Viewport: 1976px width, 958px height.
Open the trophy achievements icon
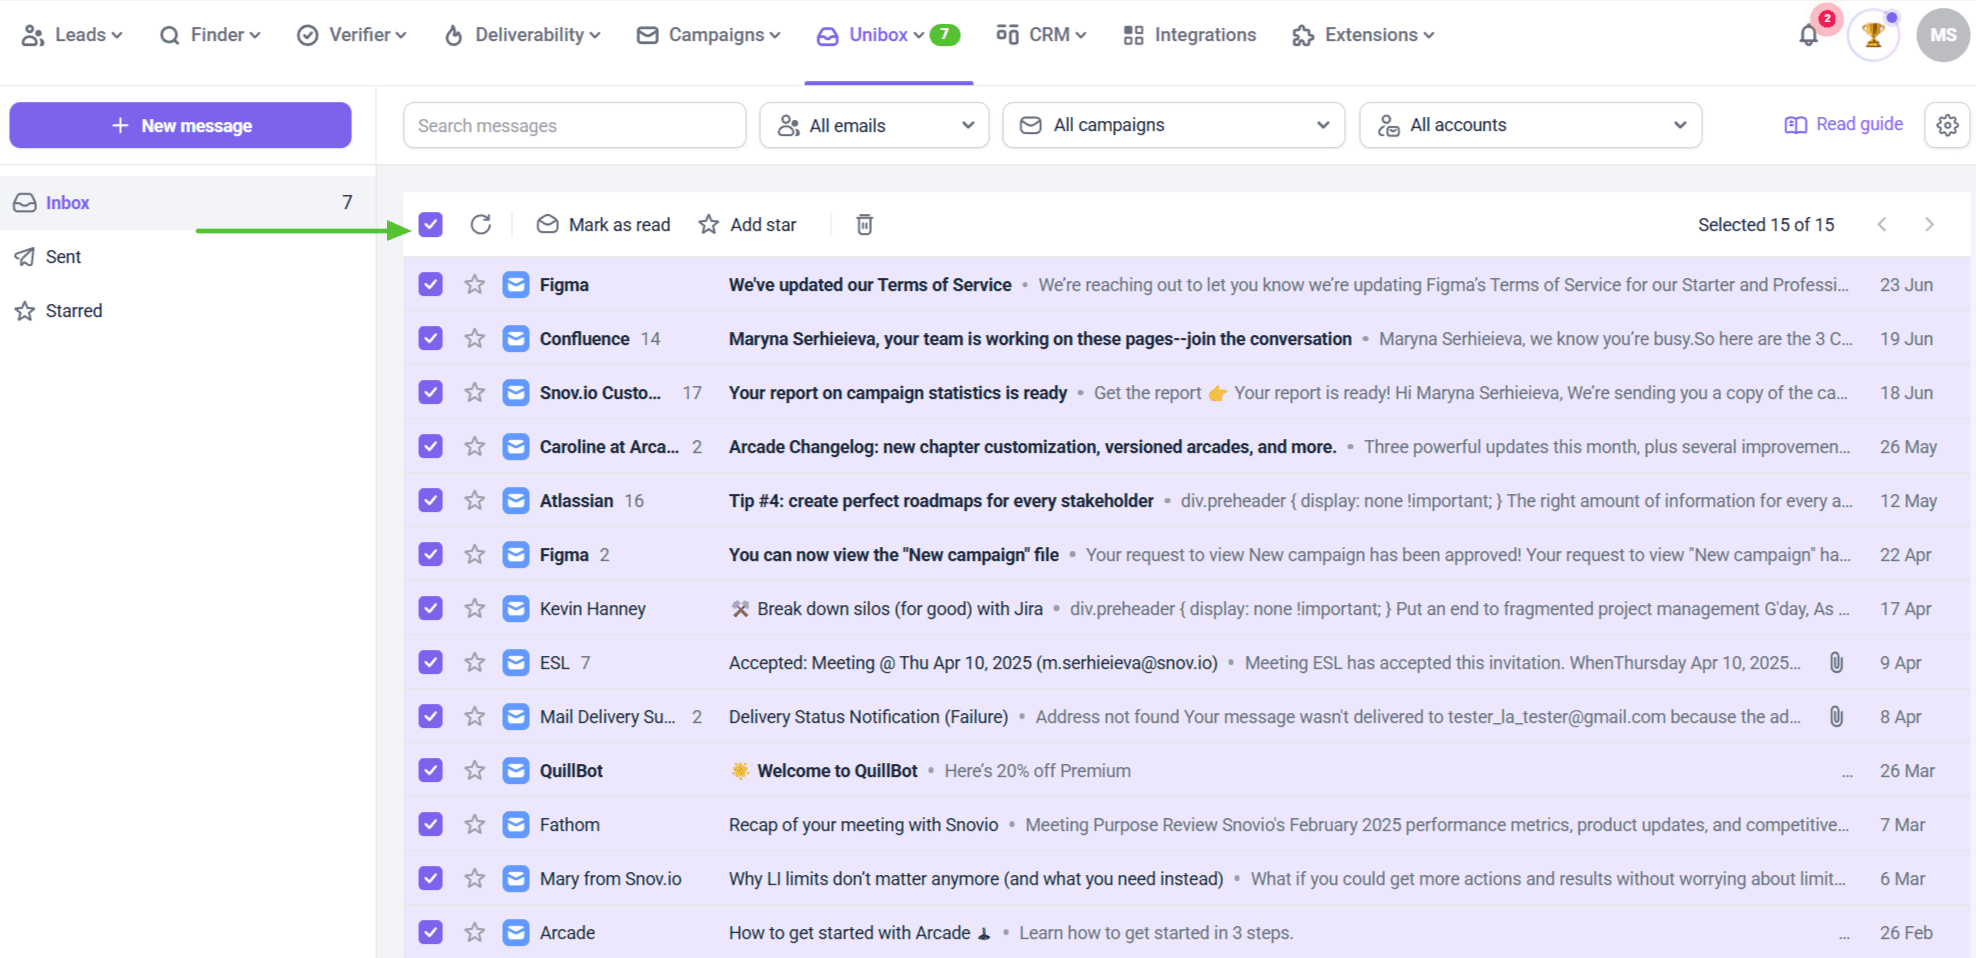pos(1872,36)
